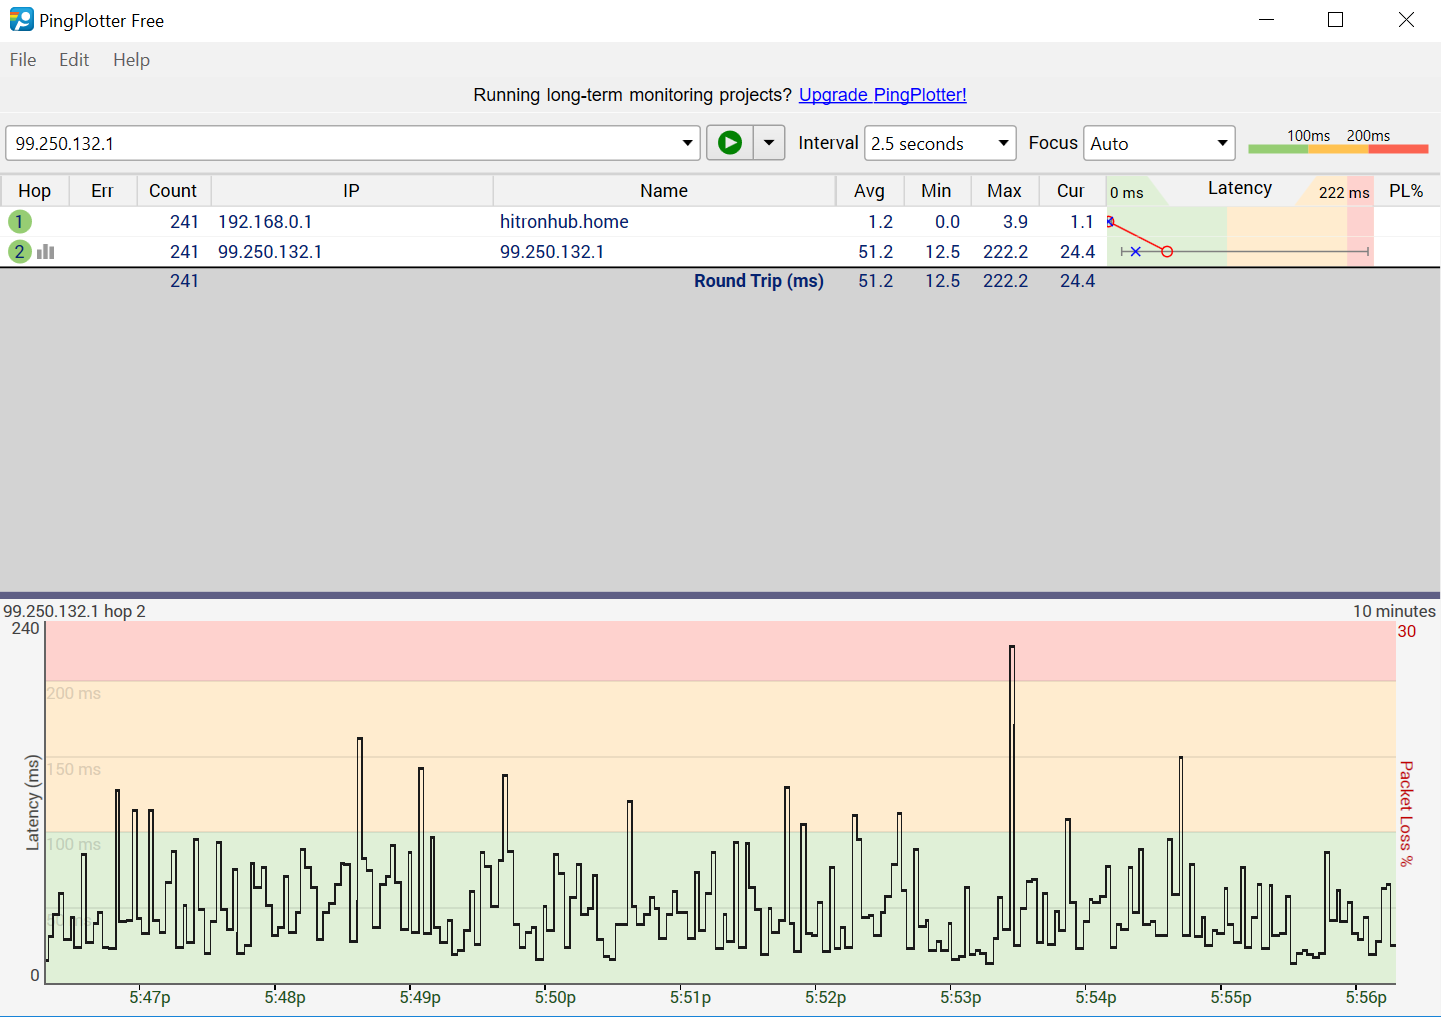The width and height of the screenshot is (1442, 1018).
Task: Click the green hop 2 circle icon
Action: click(x=19, y=252)
